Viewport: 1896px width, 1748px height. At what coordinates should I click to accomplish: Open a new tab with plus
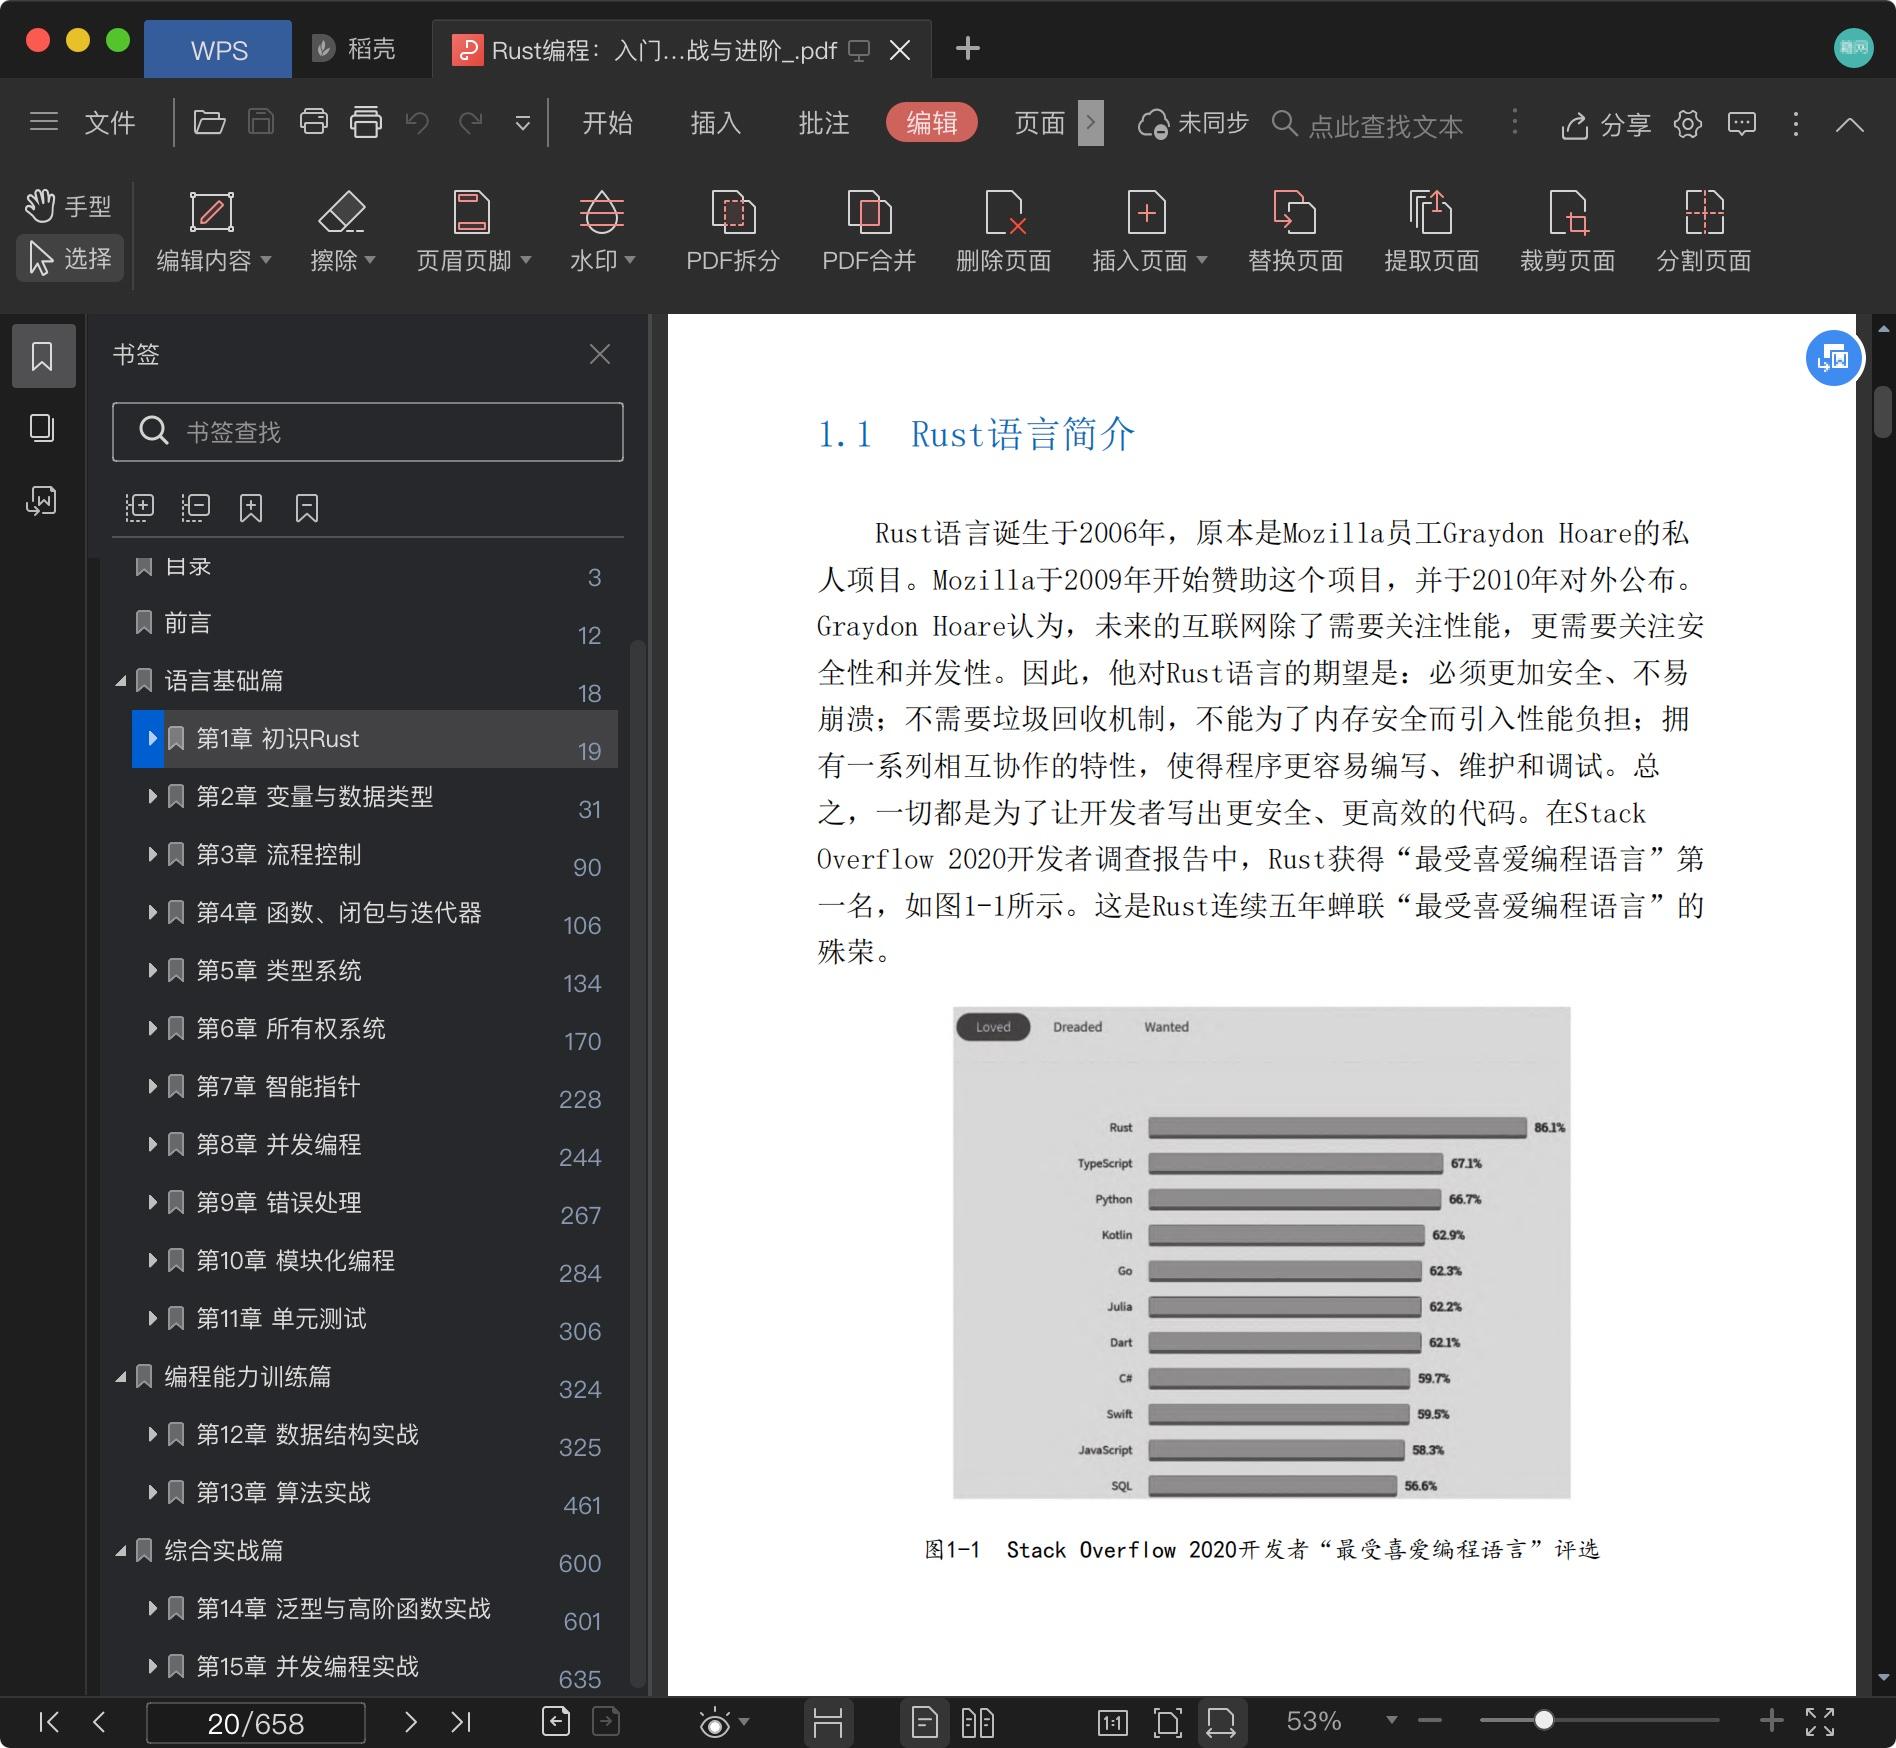coord(967,48)
